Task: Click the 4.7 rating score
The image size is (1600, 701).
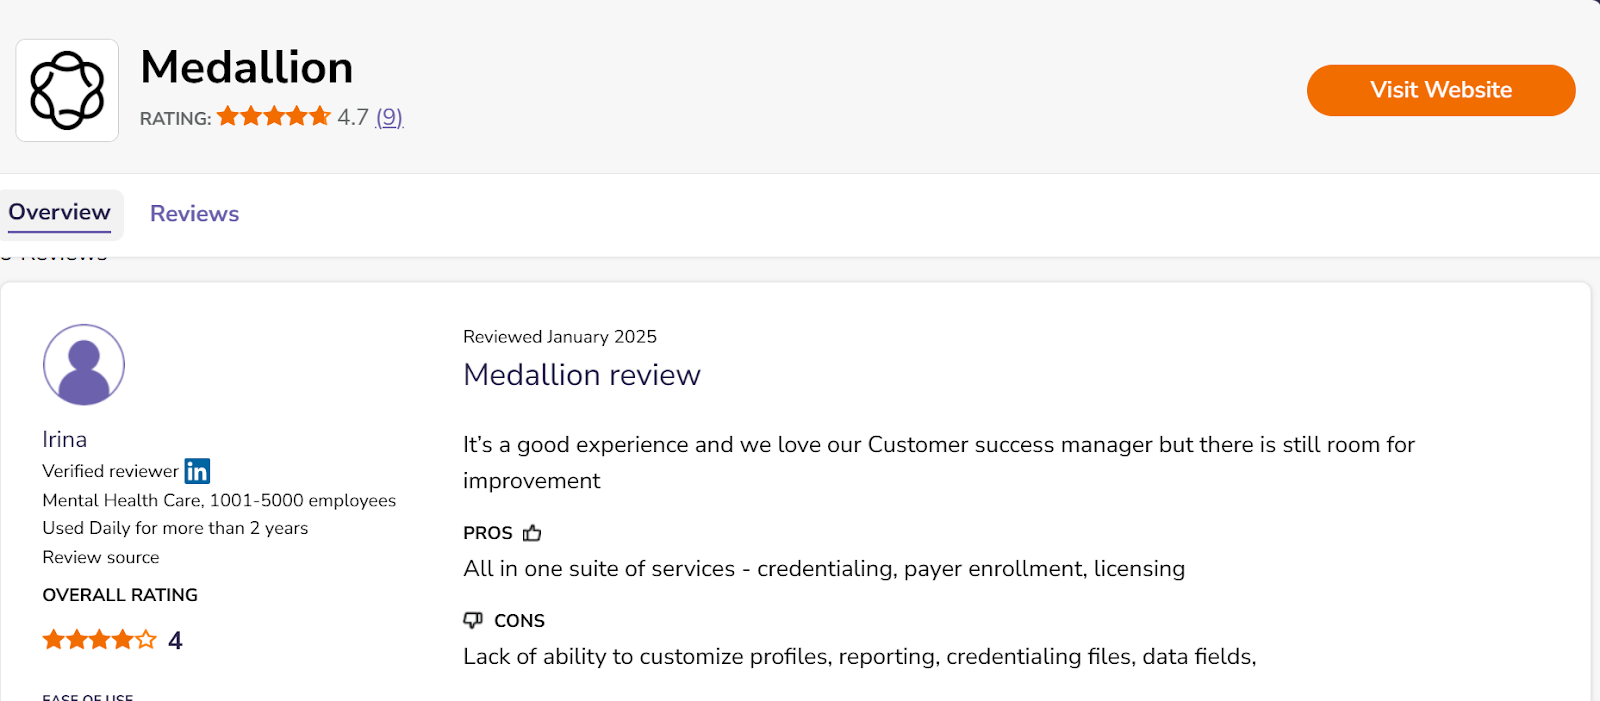Action: [x=353, y=117]
